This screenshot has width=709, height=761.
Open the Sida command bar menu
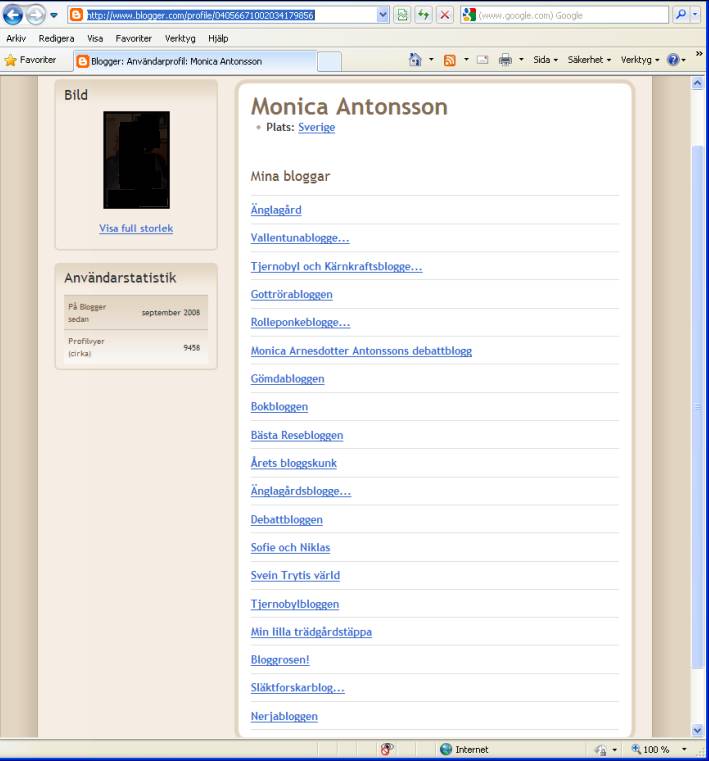pos(545,60)
